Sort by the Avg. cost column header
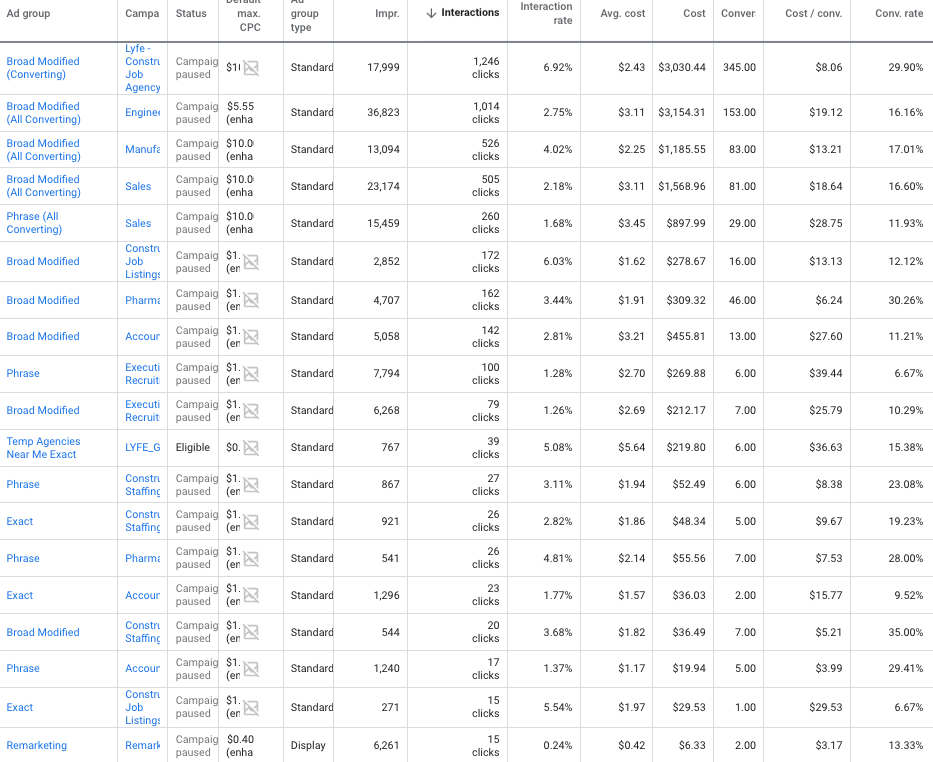The width and height of the screenshot is (933, 762). pos(622,13)
